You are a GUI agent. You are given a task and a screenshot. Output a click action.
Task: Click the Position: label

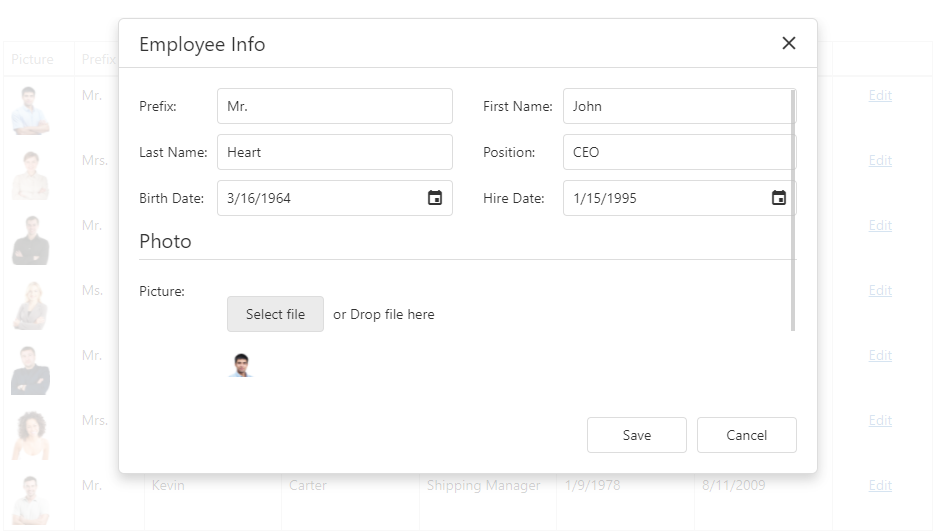tap(509, 152)
